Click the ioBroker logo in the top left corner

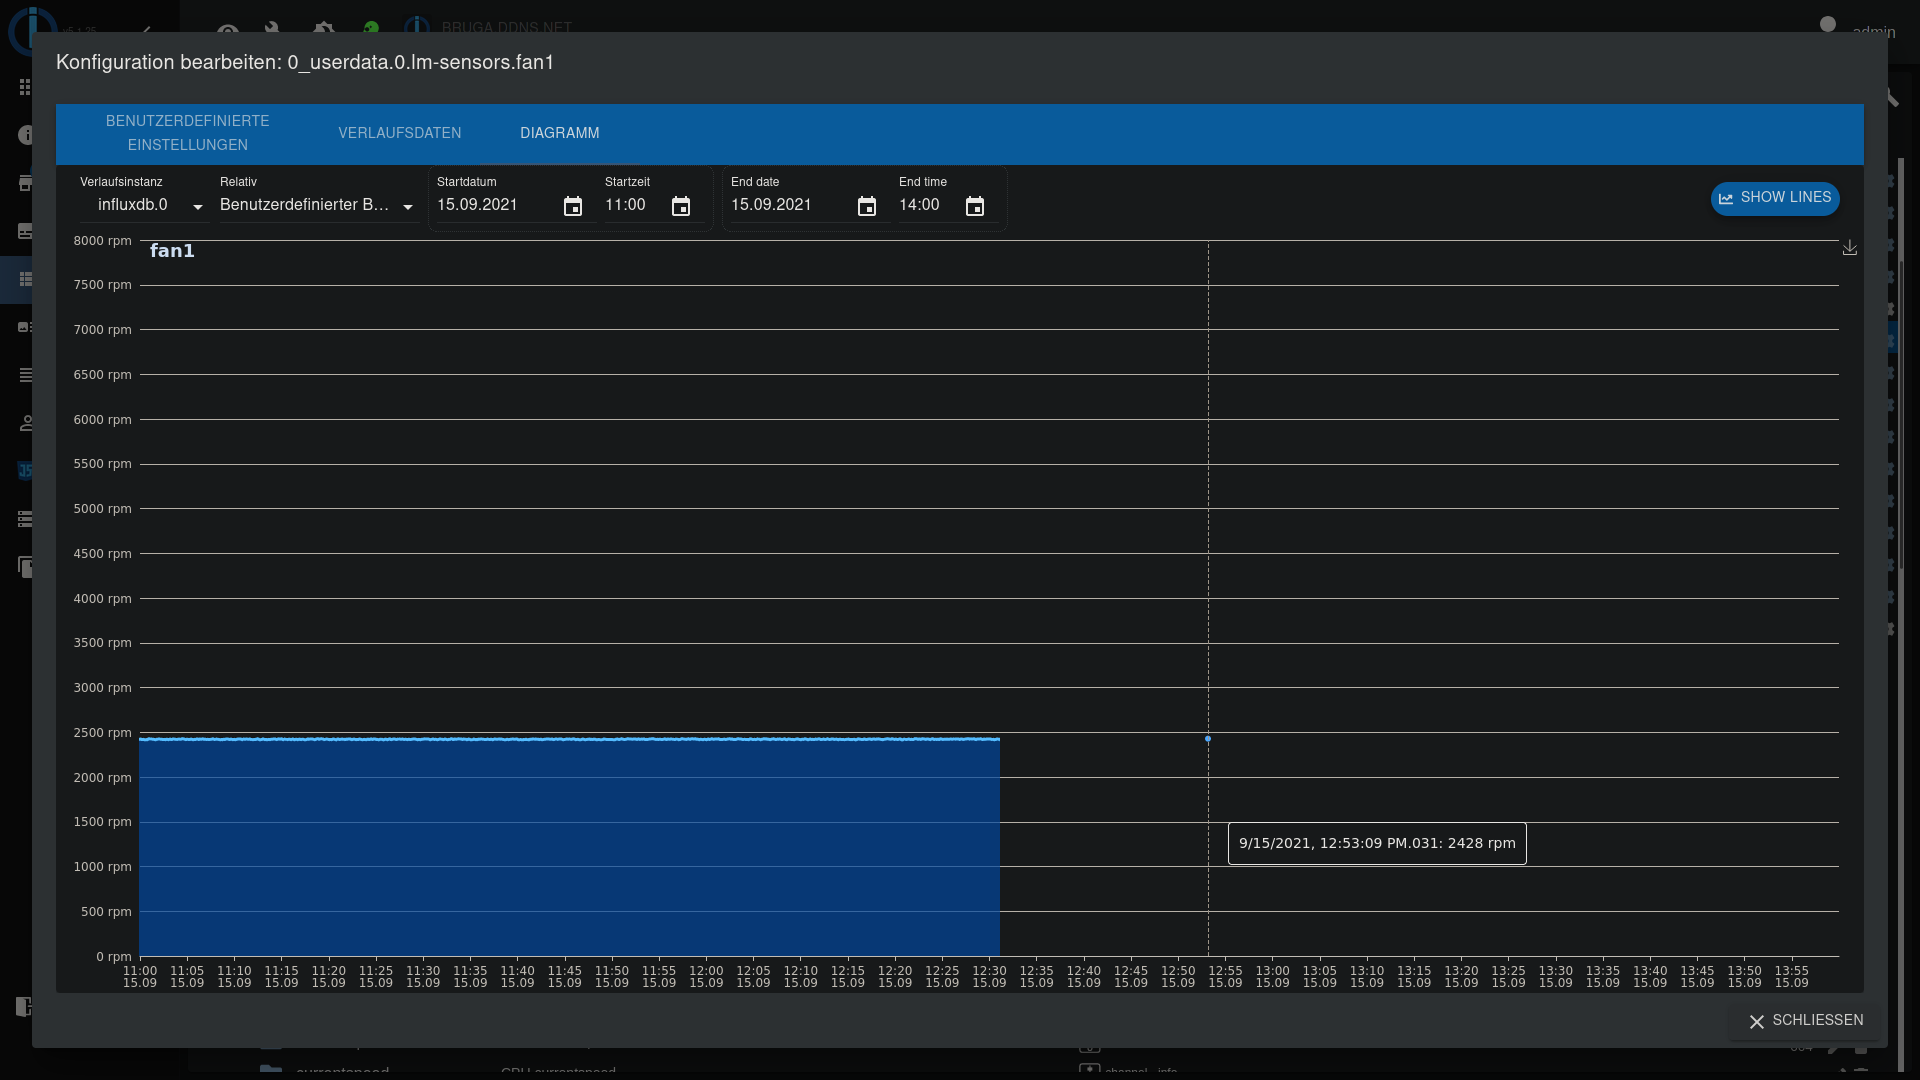click(x=30, y=32)
